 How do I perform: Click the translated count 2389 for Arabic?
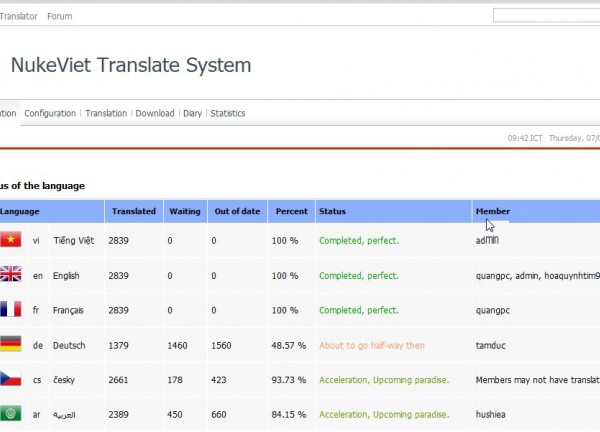click(118, 414)
